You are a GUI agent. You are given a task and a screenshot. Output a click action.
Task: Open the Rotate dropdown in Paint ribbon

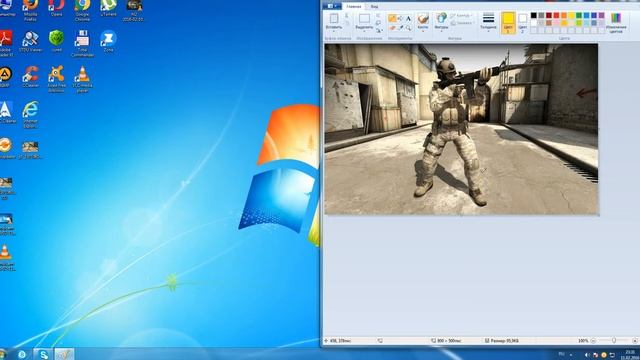379,31
